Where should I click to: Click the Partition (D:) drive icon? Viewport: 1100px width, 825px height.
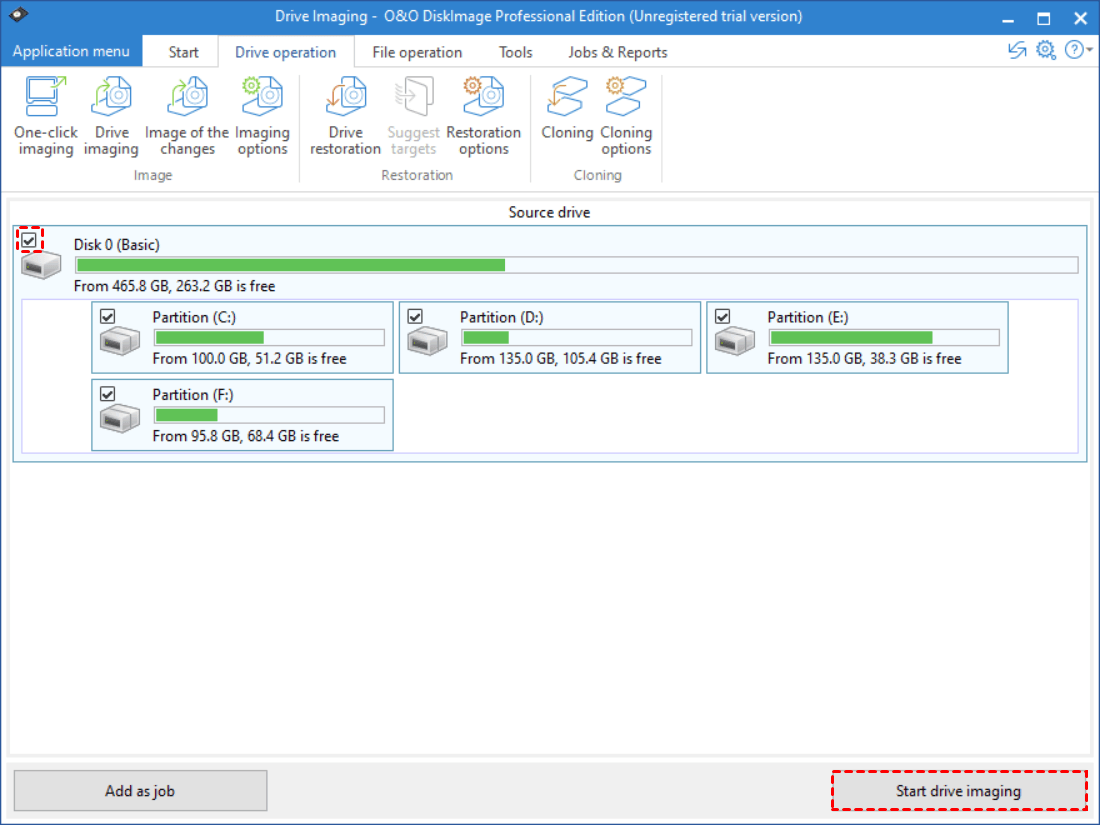(427, 342)
